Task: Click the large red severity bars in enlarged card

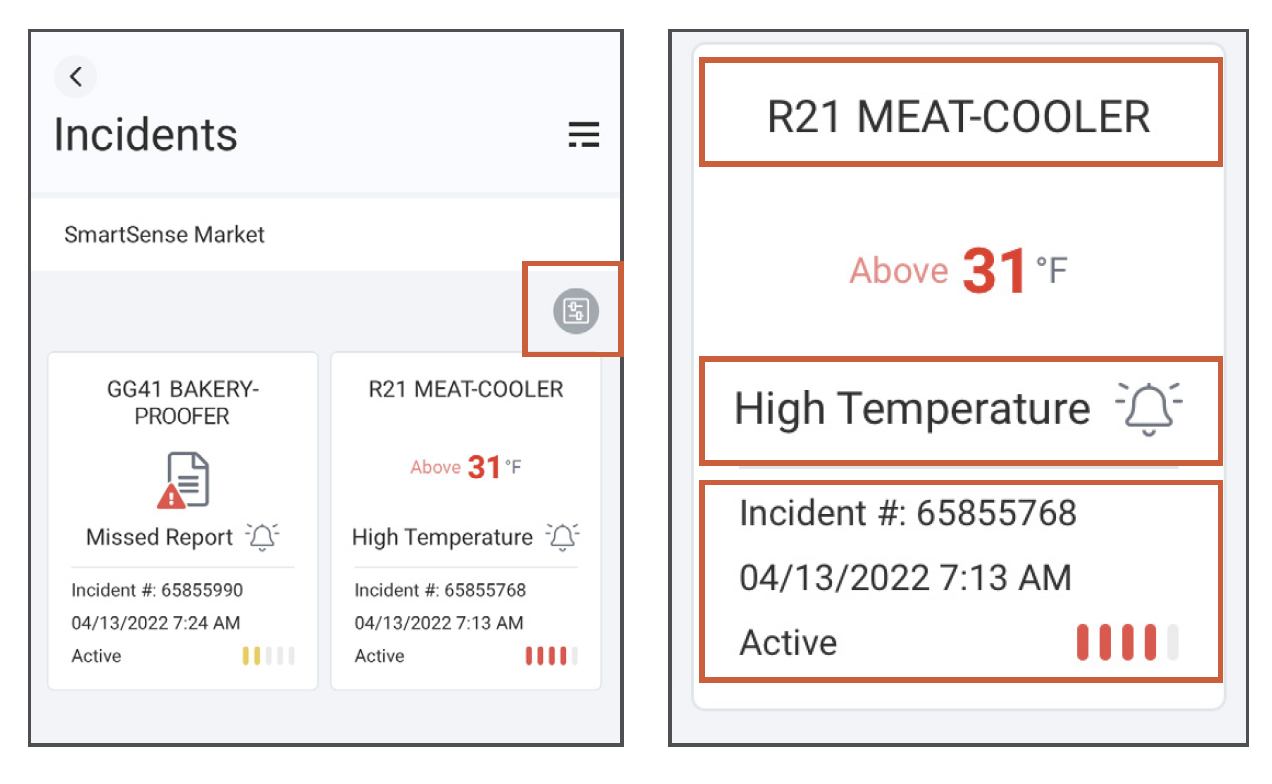Action: point(1128,642)
